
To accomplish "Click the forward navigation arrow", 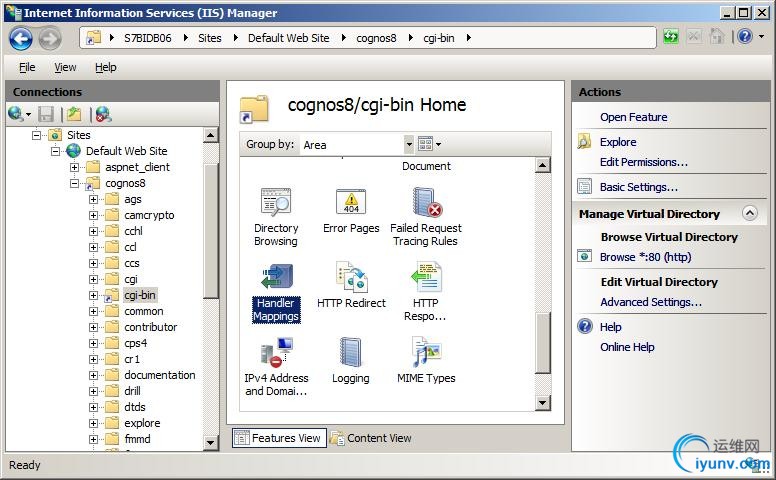I will pyautogui.click(x=50, y=38).
